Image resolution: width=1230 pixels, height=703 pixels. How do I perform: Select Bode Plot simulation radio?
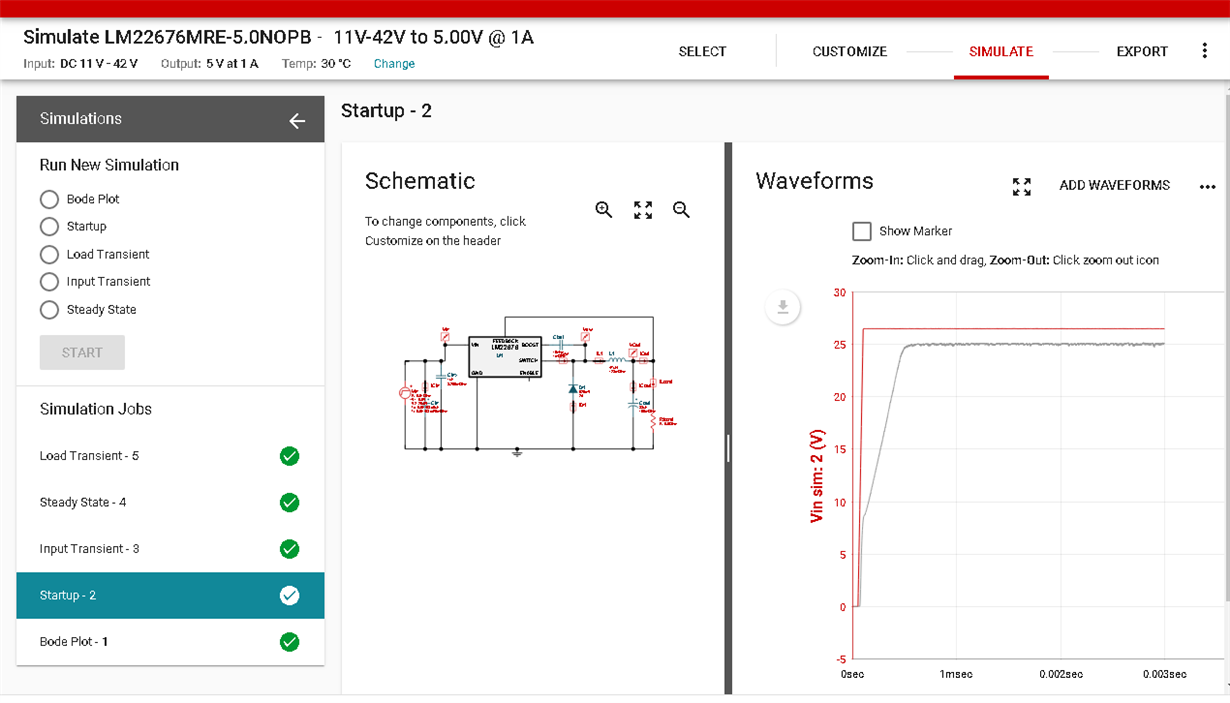49,199
